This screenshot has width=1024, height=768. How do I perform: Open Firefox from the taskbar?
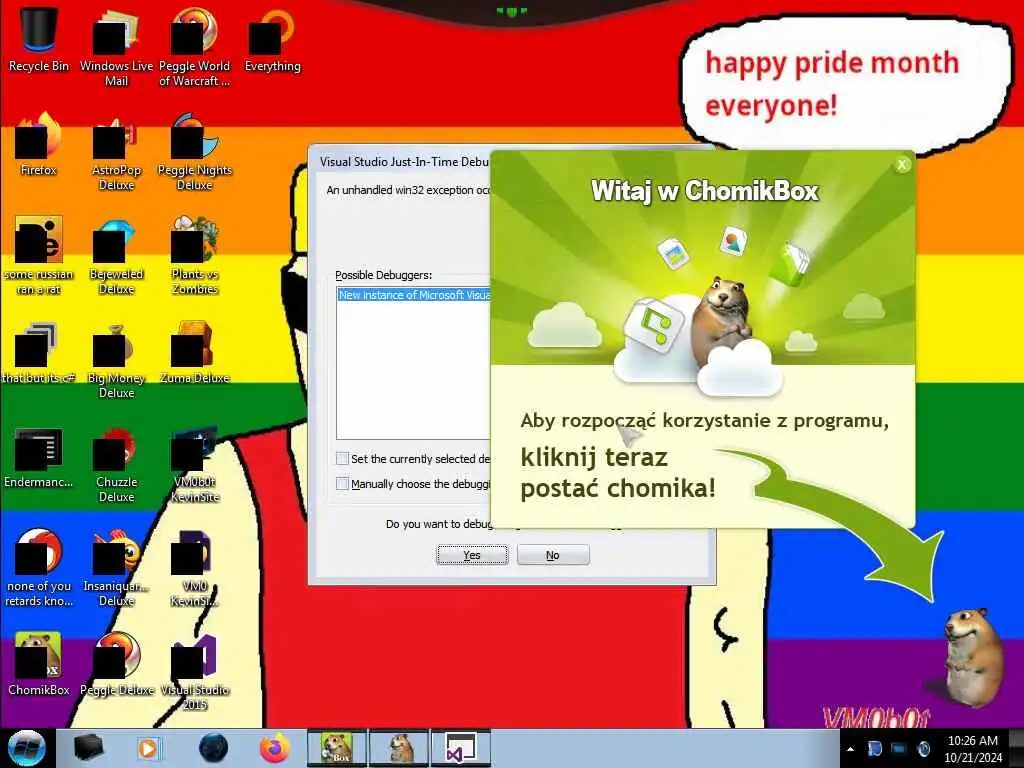pyautogui.click(x=275, y=748)
